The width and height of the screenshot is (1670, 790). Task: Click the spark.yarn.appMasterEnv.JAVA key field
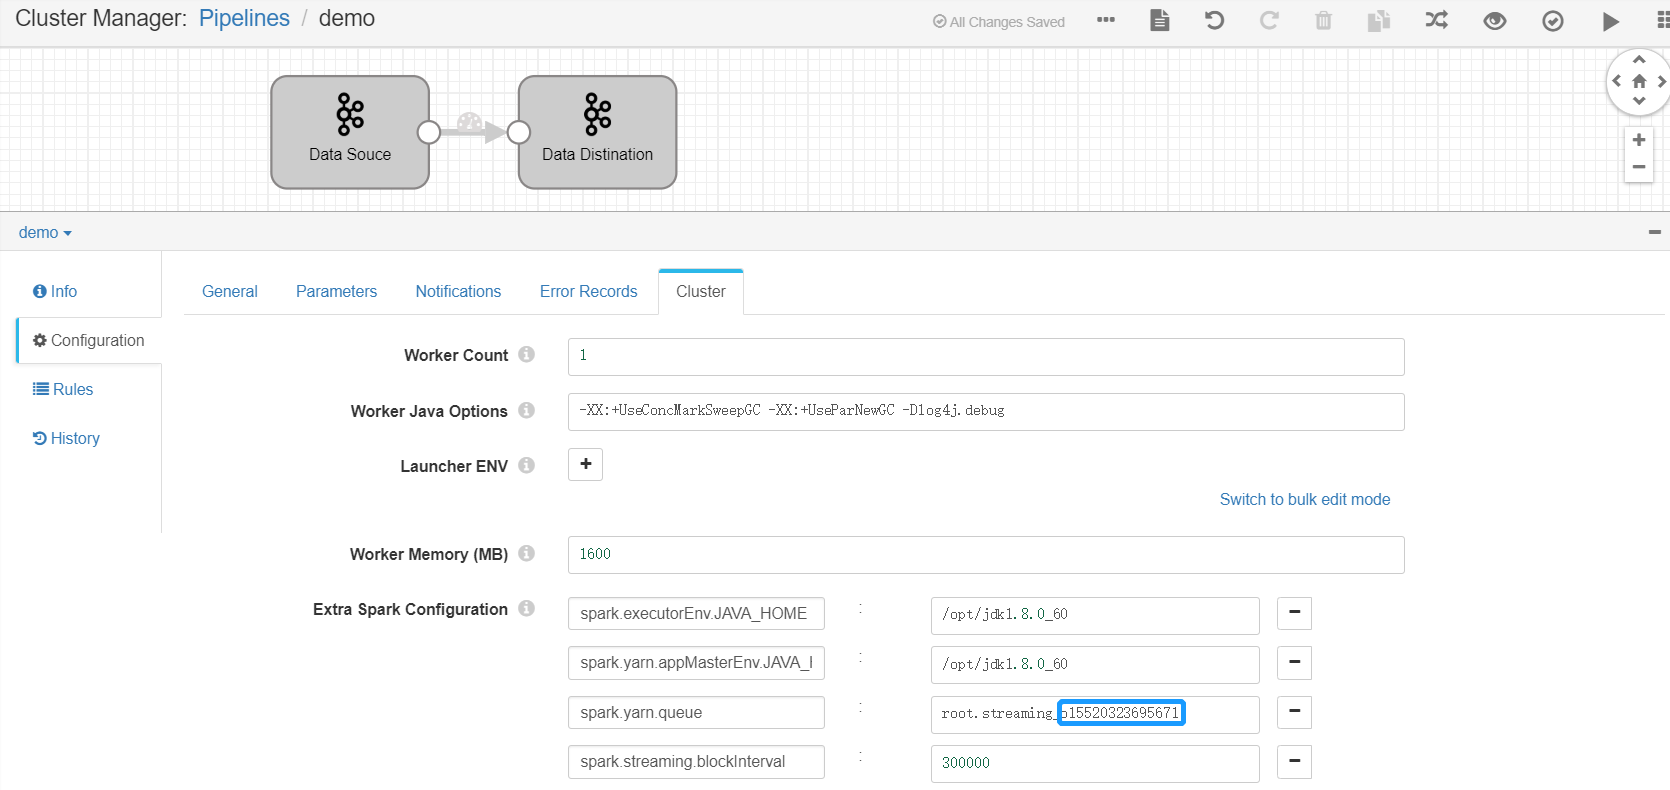click(696, 662)
